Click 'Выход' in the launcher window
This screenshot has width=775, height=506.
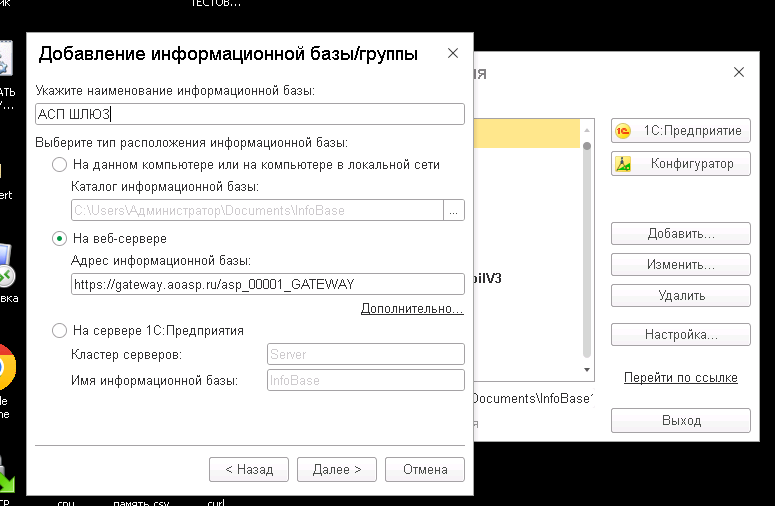click(x=681, y=421)
